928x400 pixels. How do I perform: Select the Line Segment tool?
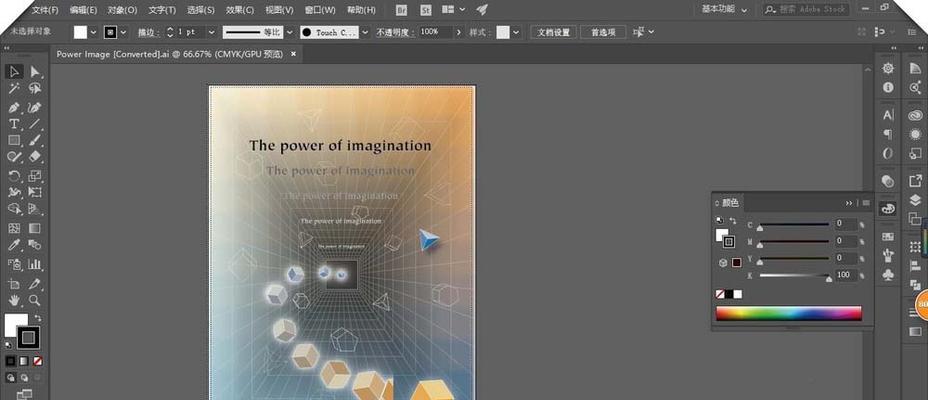34,124
